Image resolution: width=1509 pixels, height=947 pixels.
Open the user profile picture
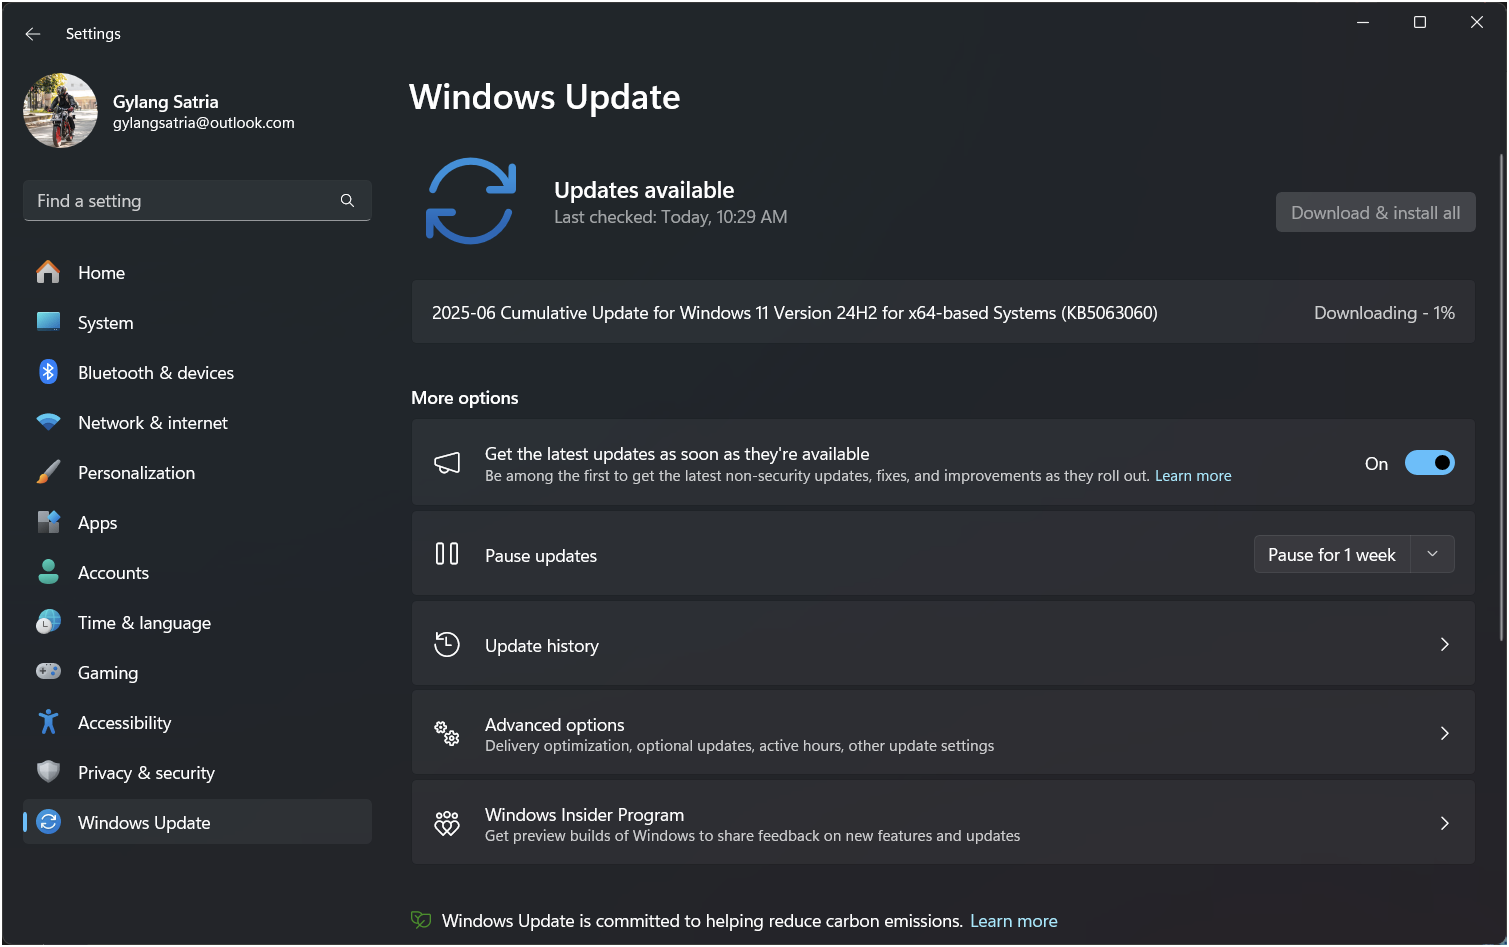[x=60, y=110]
